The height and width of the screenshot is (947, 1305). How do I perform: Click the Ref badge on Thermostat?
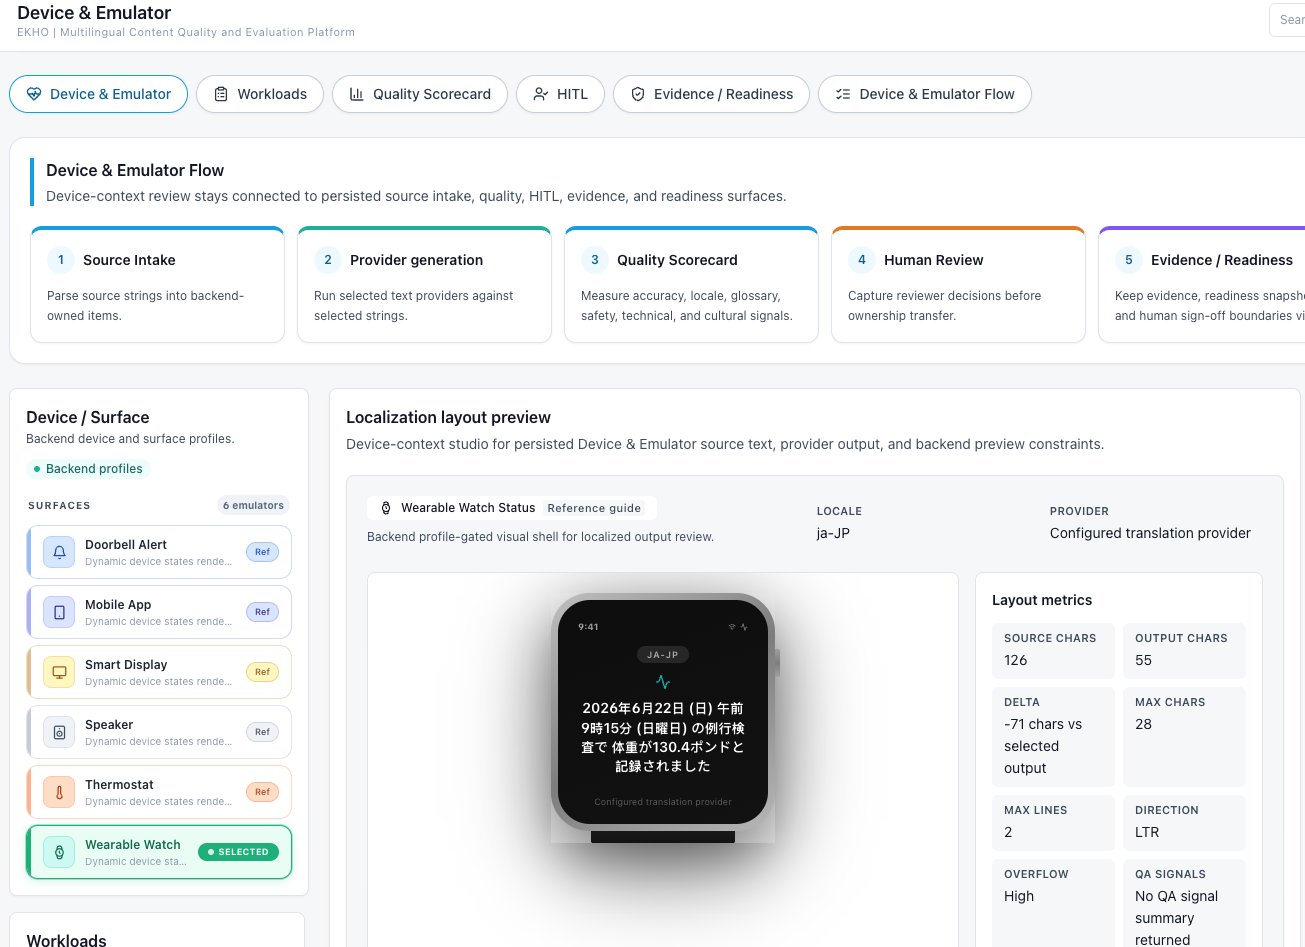coord(262,792)
